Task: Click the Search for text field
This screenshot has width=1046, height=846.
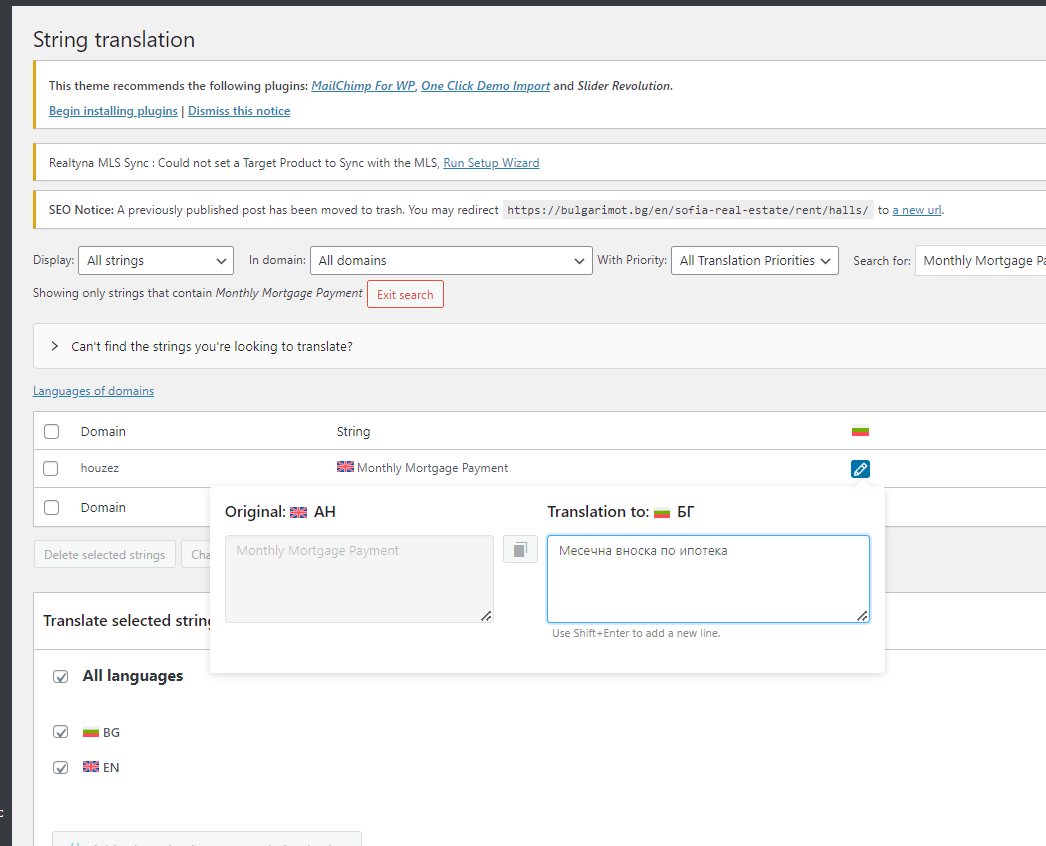Action: [x=980, y=261]
